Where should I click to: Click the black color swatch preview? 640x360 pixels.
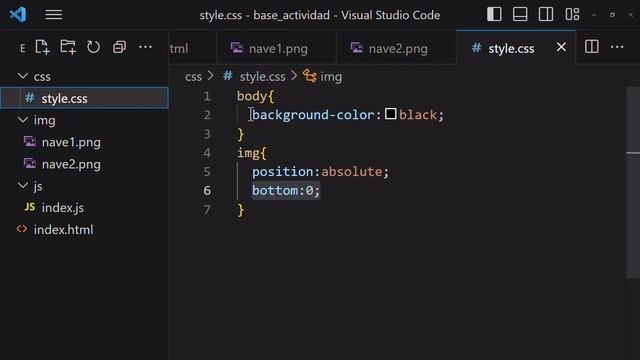click(x=391, y=114)
